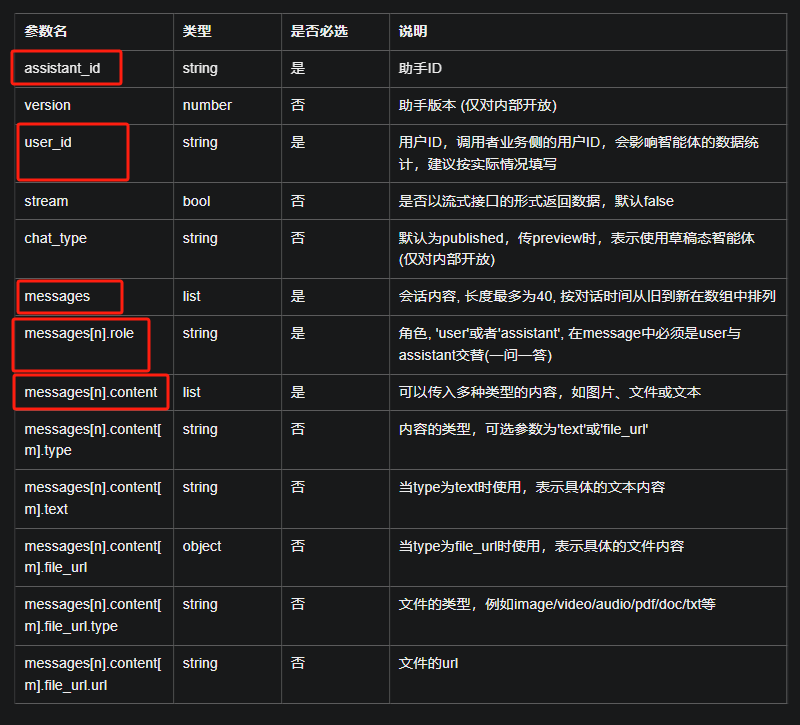The height and width of the screenshot is (725, 800).
Task: Click 否 in the chat_type row
Action: pyautogui.click(x=298, y=238)
